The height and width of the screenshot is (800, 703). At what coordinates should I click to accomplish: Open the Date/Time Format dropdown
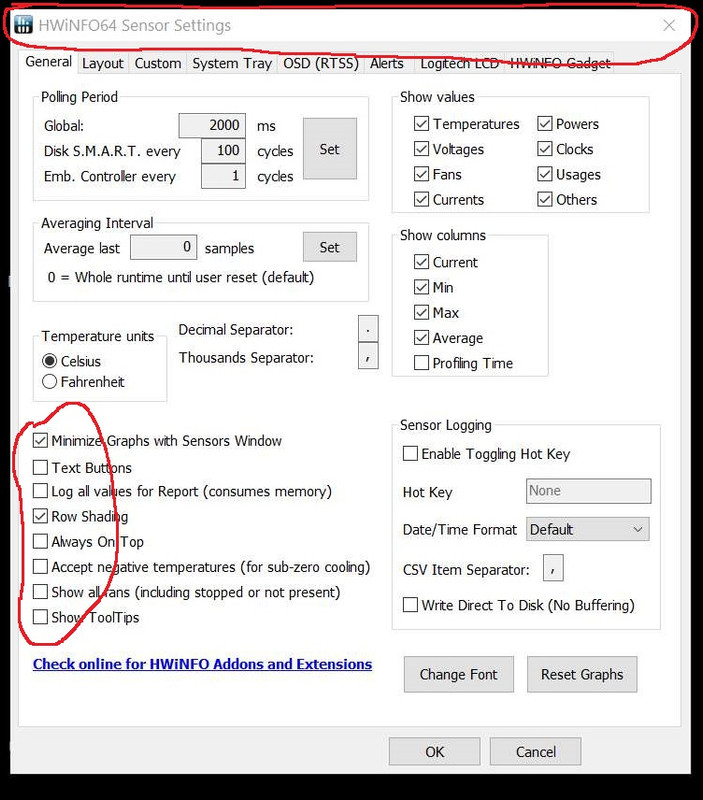[588, 529]
